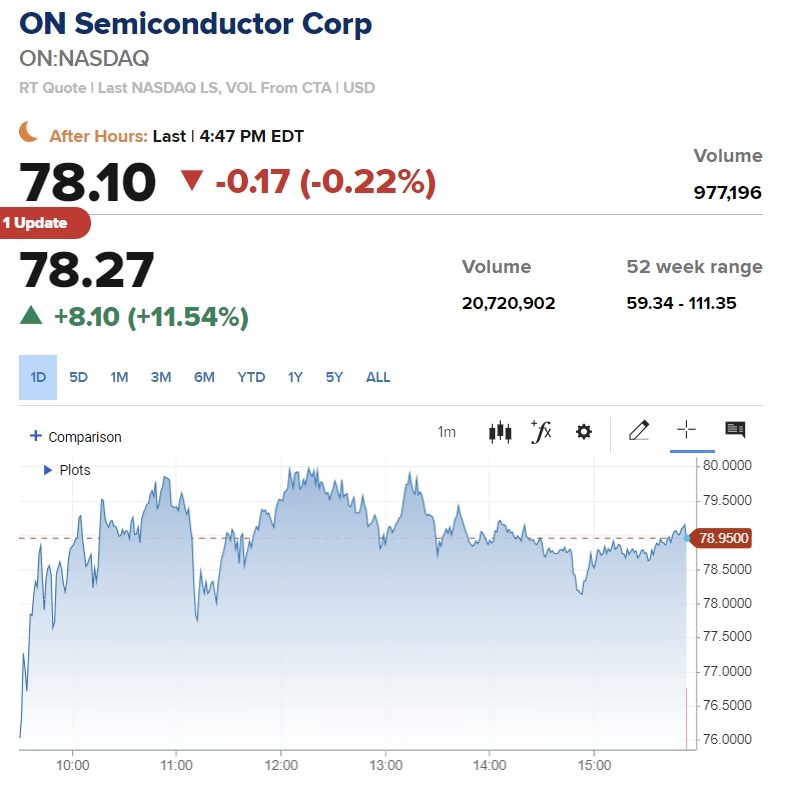
Task: Open the fx studies indicators menu
Action: tap(541, 432)
